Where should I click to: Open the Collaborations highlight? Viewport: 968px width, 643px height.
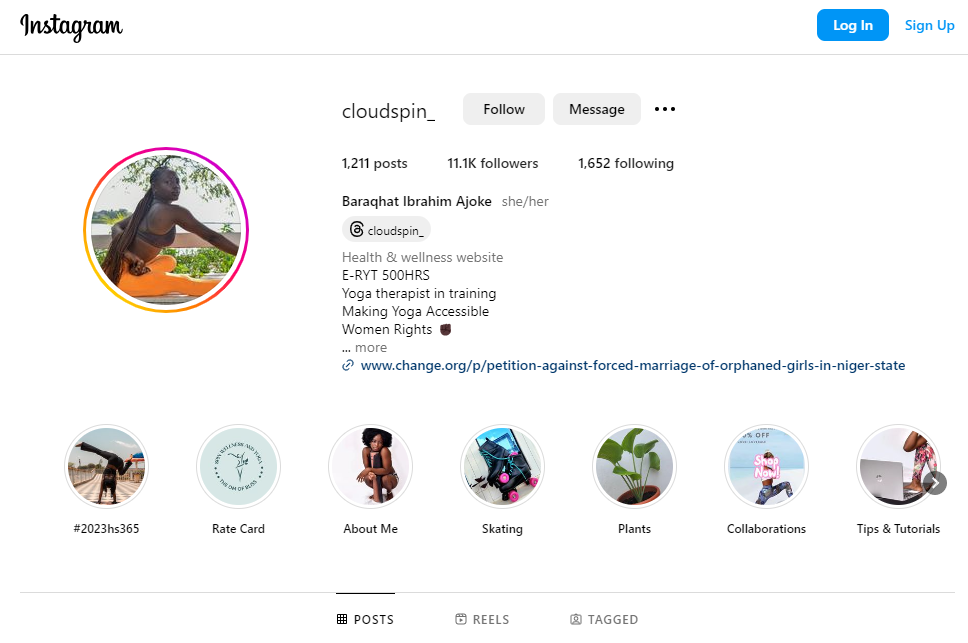(766, 466)
